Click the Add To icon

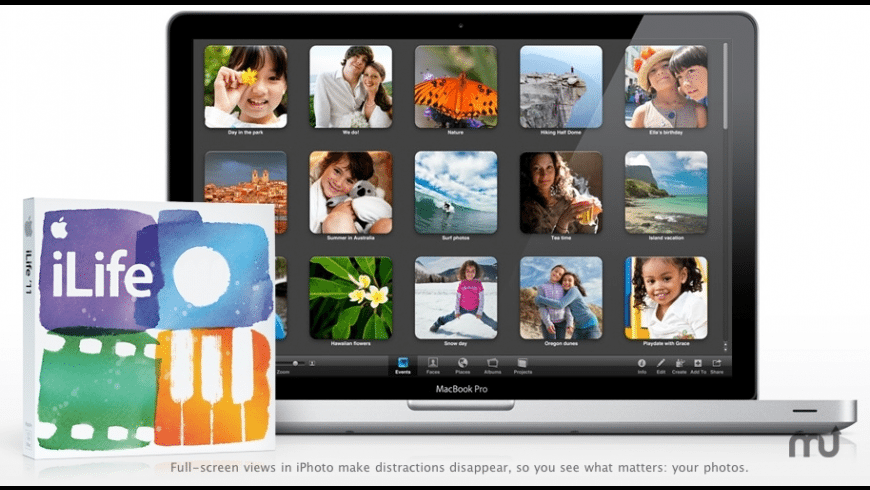[698, 365]
